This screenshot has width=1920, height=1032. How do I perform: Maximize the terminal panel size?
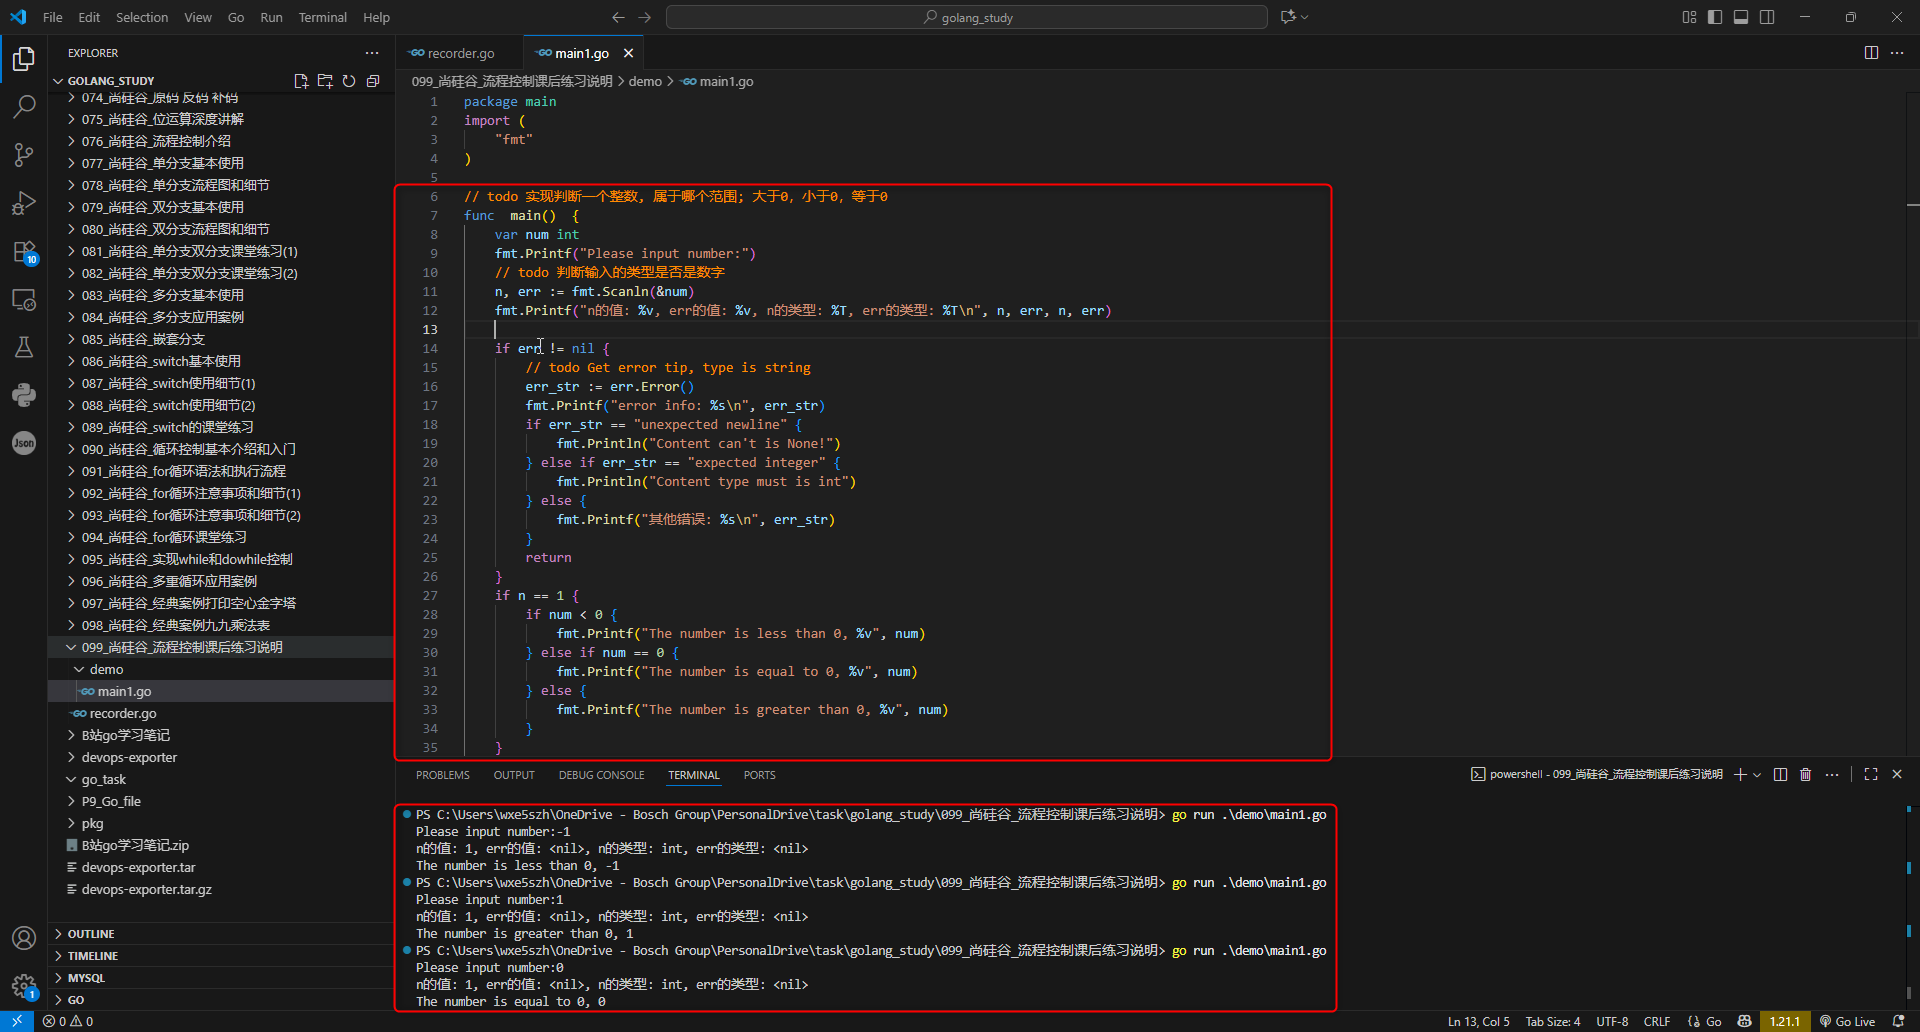[x=1871, y=775]
